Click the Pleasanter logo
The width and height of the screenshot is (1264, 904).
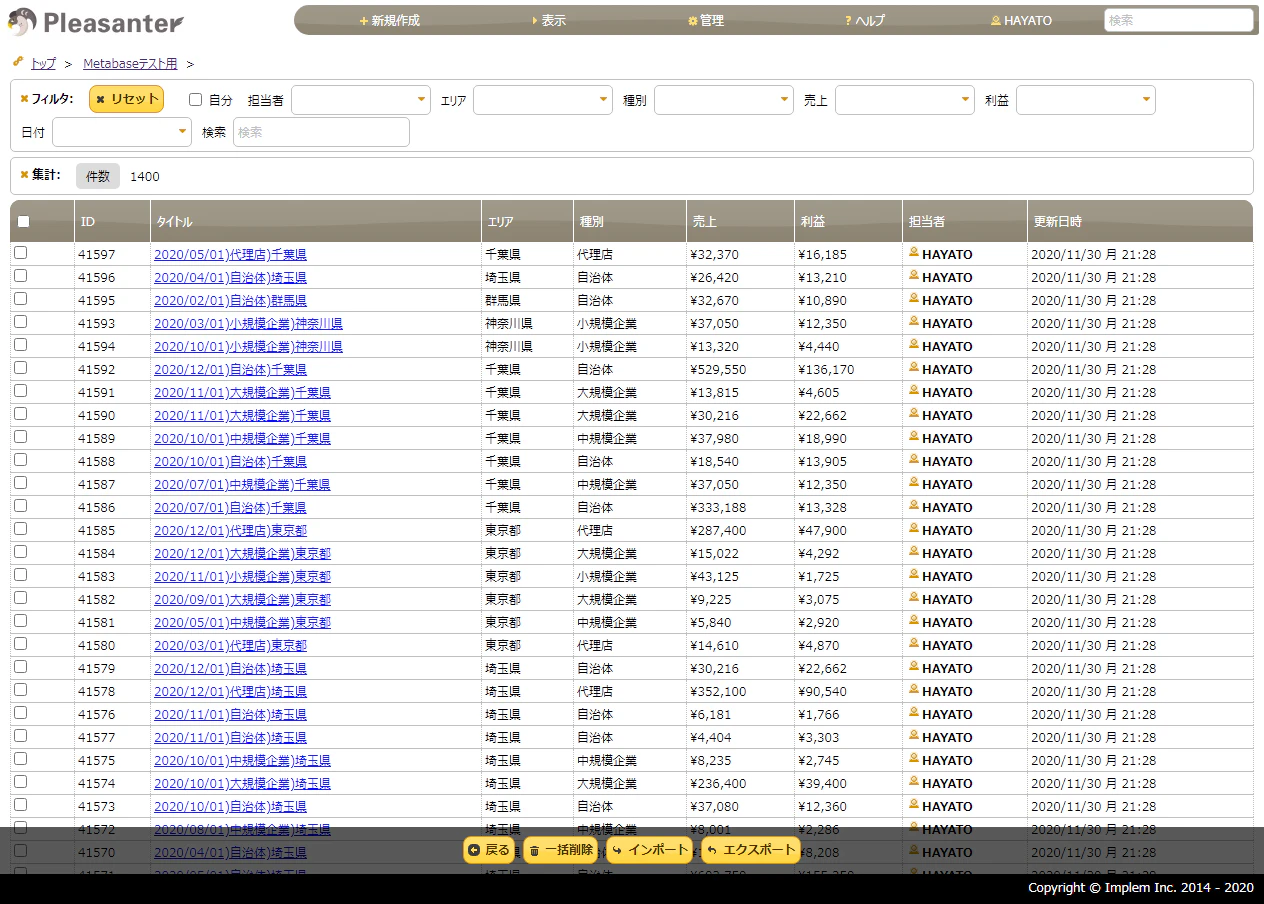[x=96, y=21]
